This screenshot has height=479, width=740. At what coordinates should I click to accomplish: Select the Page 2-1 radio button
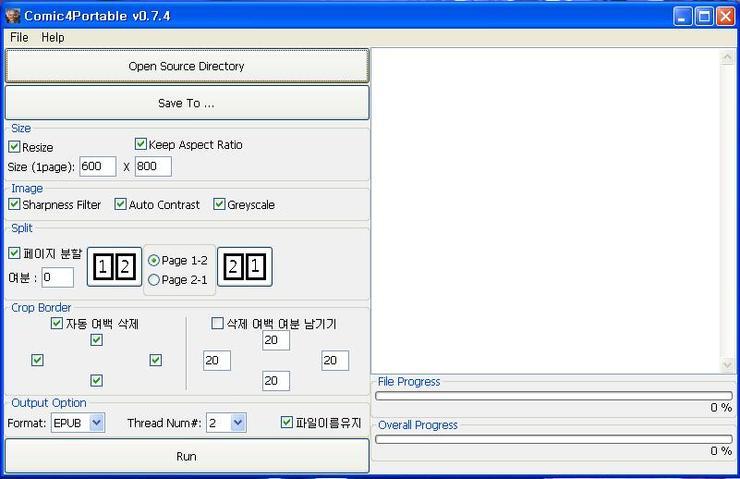(154, 280)
